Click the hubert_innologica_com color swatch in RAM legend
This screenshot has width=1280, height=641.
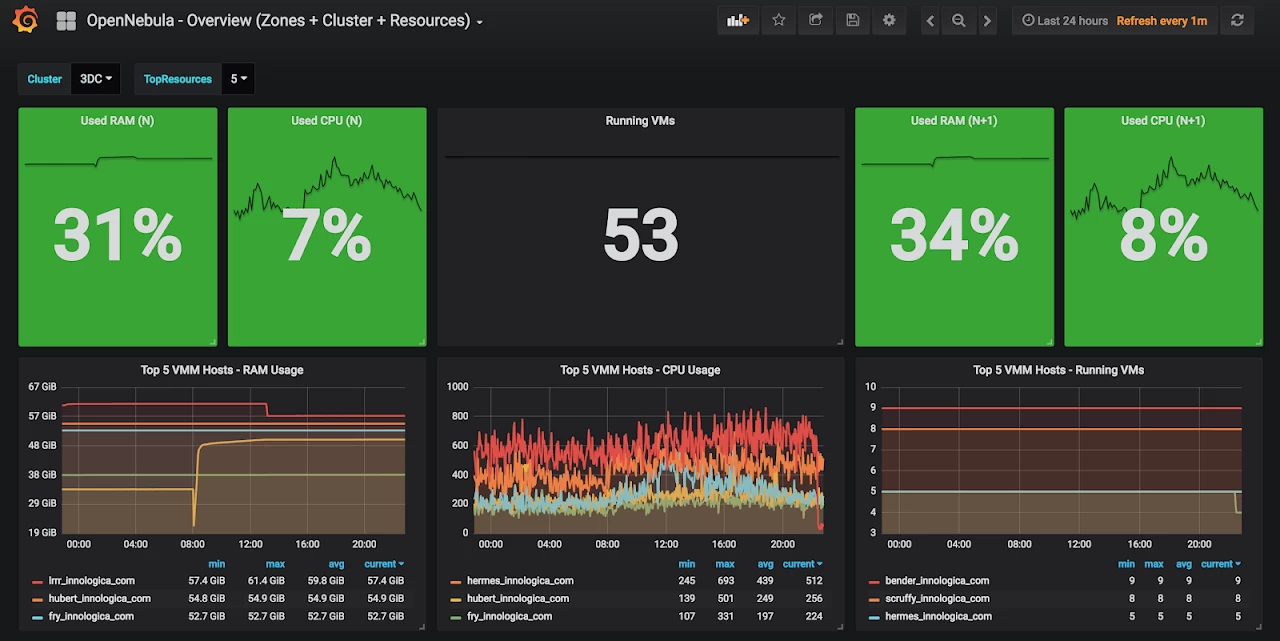(x=37, y=599)
